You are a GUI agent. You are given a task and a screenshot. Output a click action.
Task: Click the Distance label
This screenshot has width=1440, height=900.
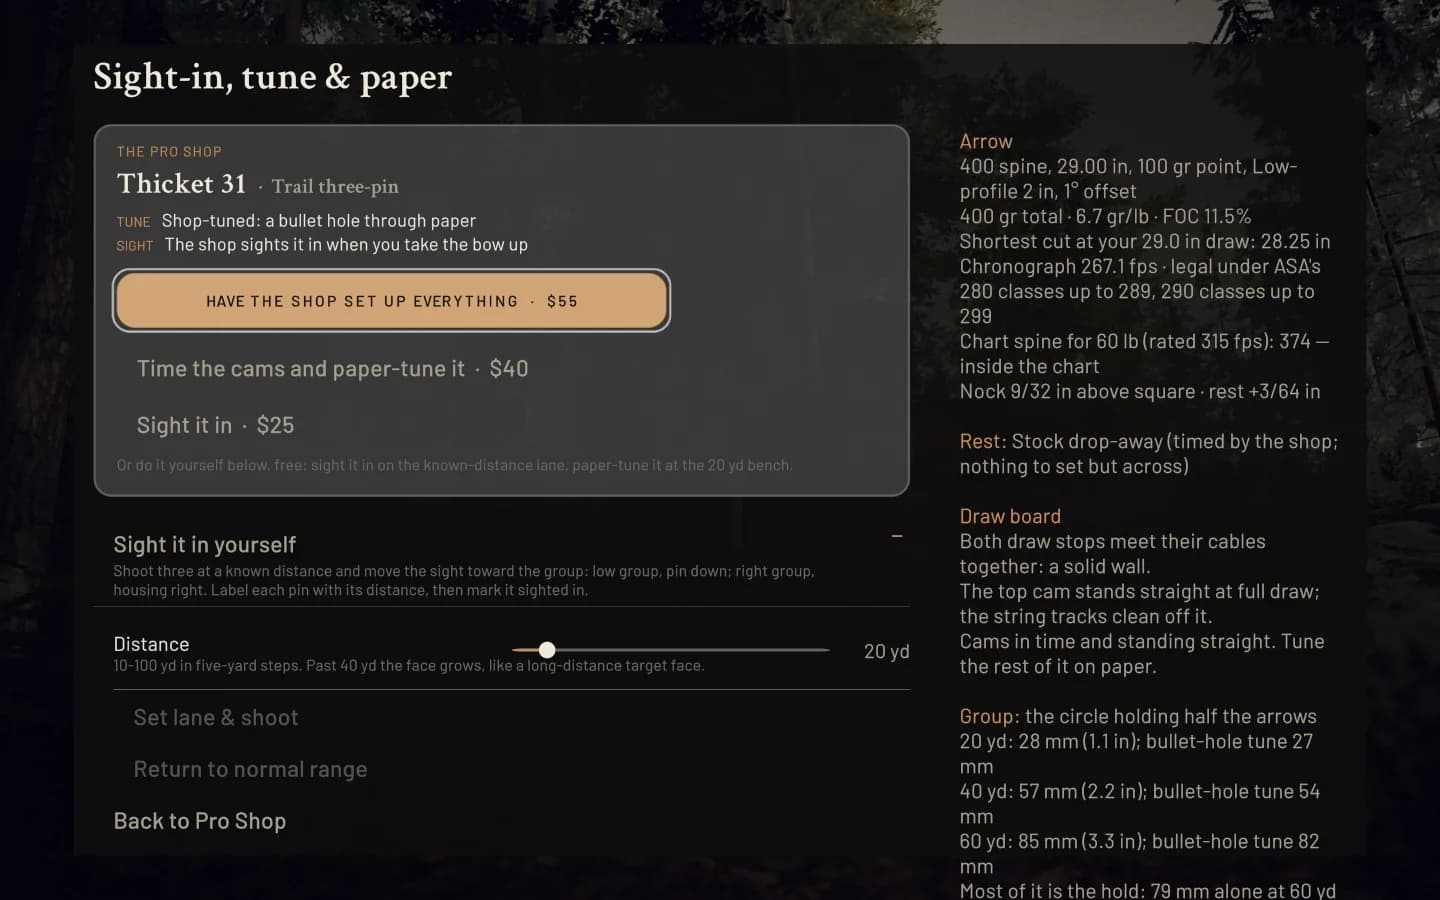click(x=151, y=644)
